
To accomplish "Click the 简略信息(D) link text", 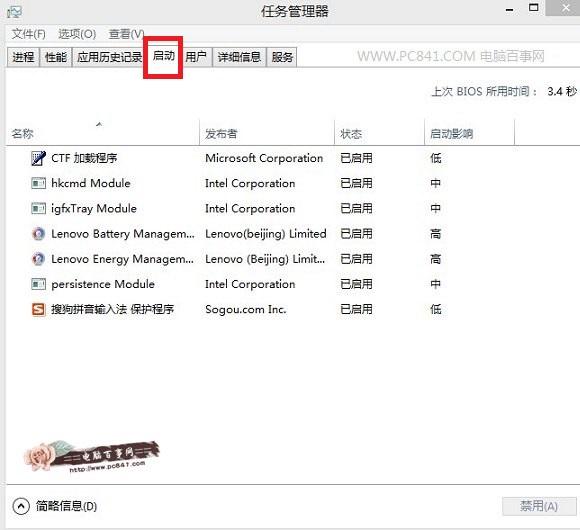I will [67, 506].
